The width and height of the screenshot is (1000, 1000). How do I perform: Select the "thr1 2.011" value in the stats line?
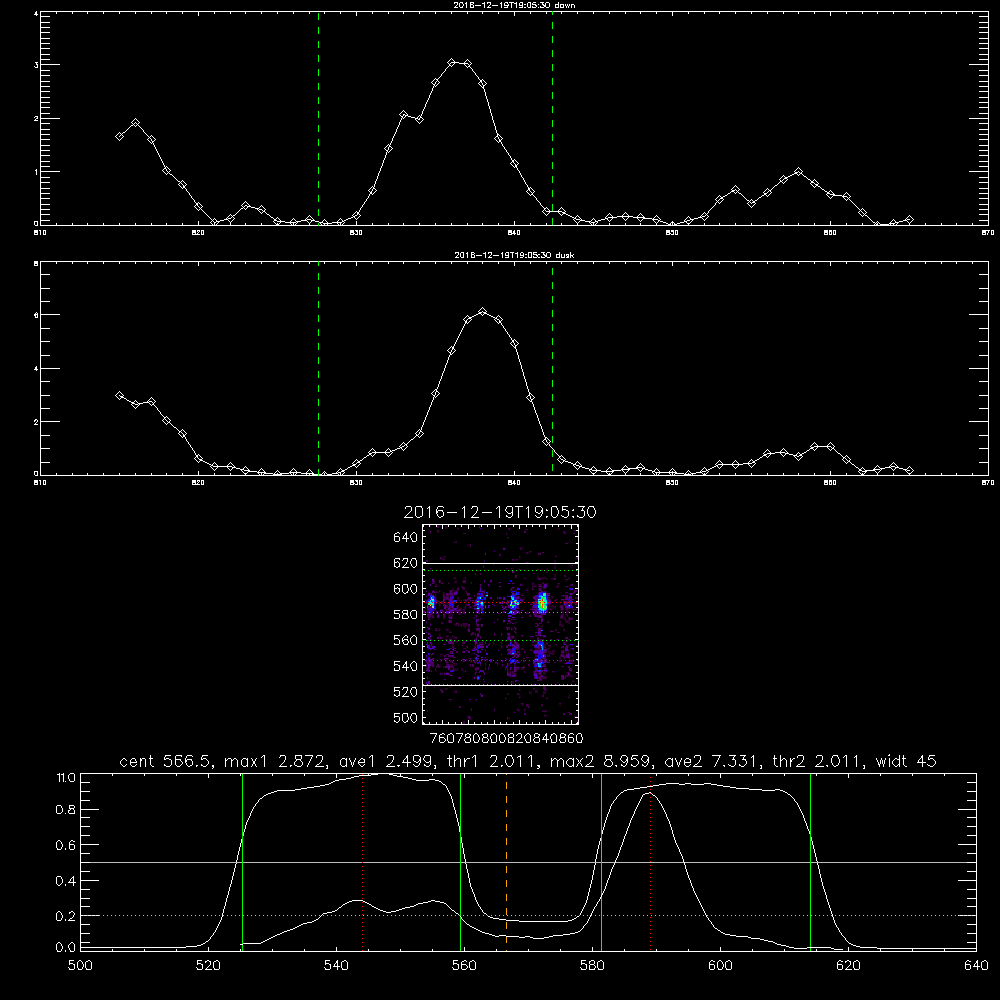(491, 761)
